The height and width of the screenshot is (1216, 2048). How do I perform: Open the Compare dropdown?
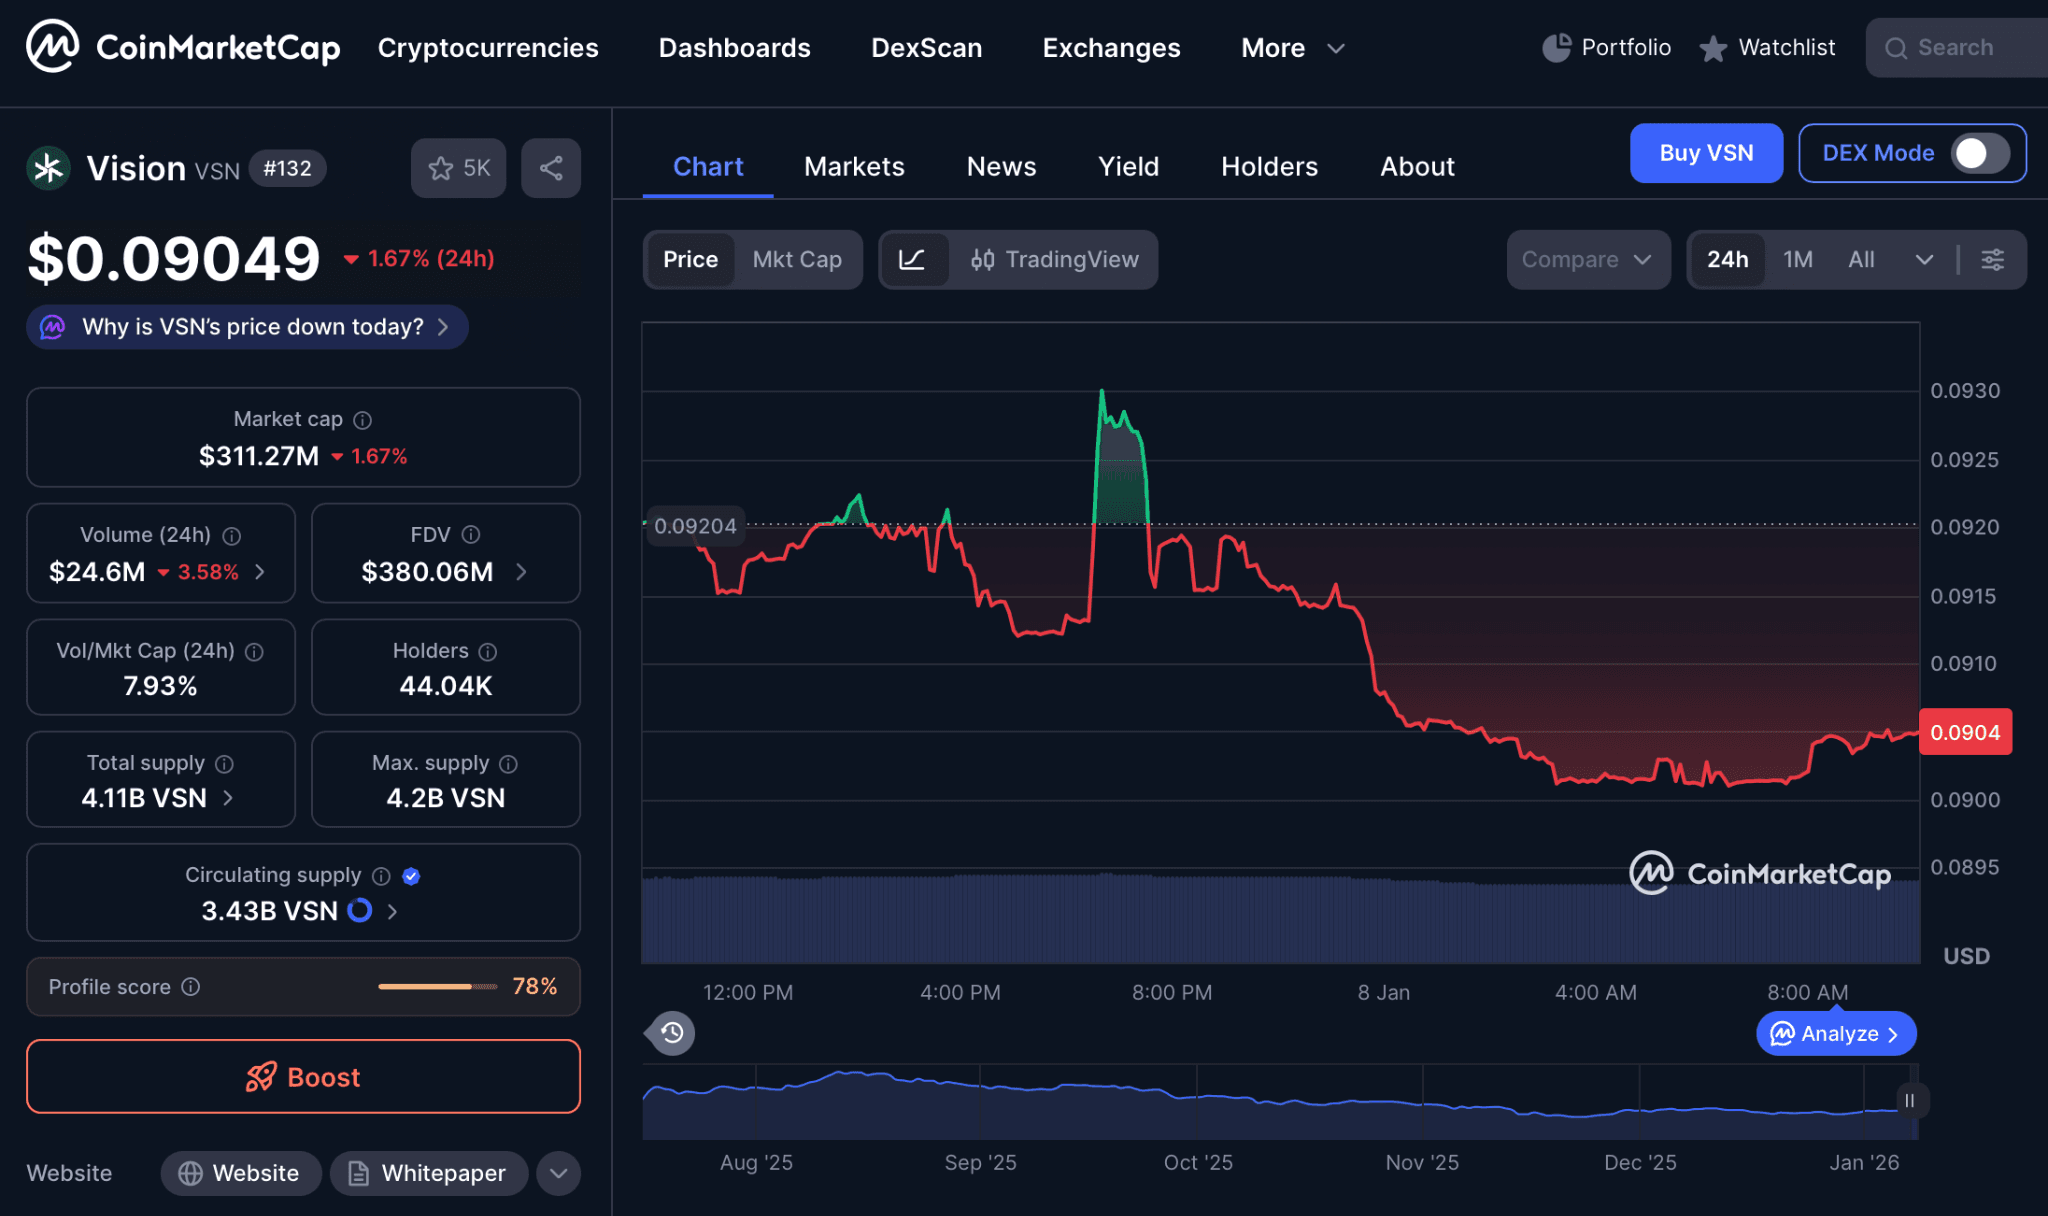point(1587,260)
